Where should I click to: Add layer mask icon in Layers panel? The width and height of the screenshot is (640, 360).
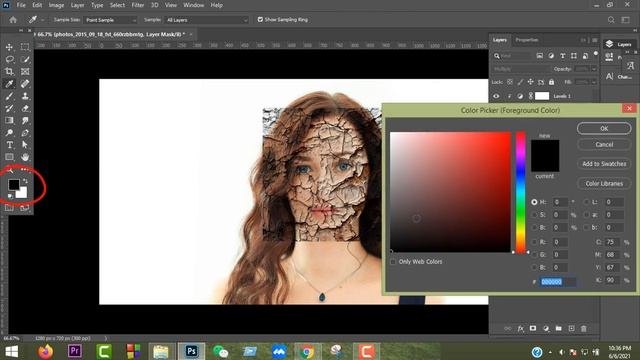[x=533, y=328]
